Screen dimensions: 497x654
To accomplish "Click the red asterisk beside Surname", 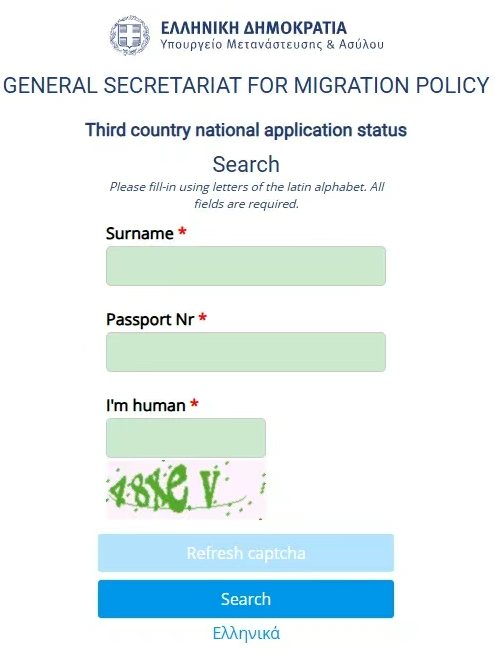I will 182,231.
